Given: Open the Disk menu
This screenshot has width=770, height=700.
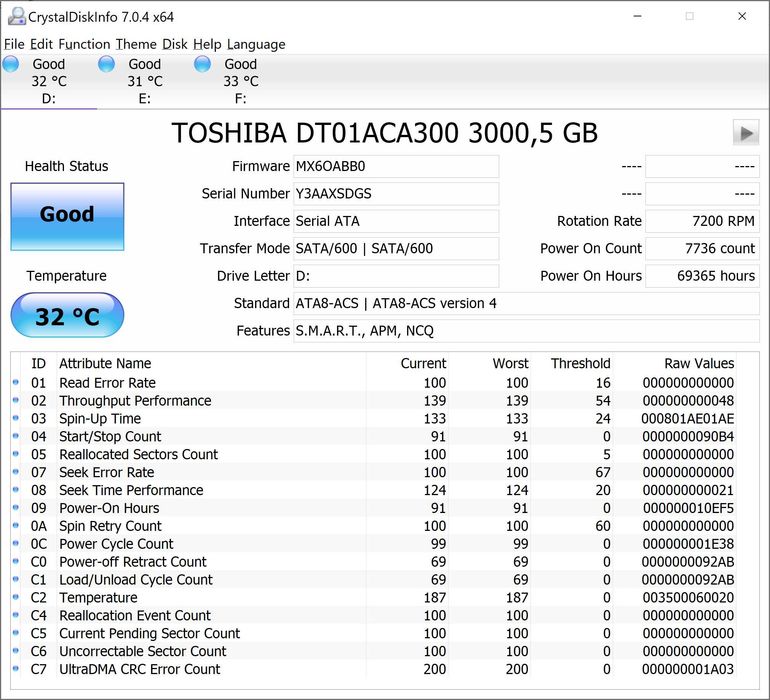Looking at the screenshot, I should click(175, 44).
